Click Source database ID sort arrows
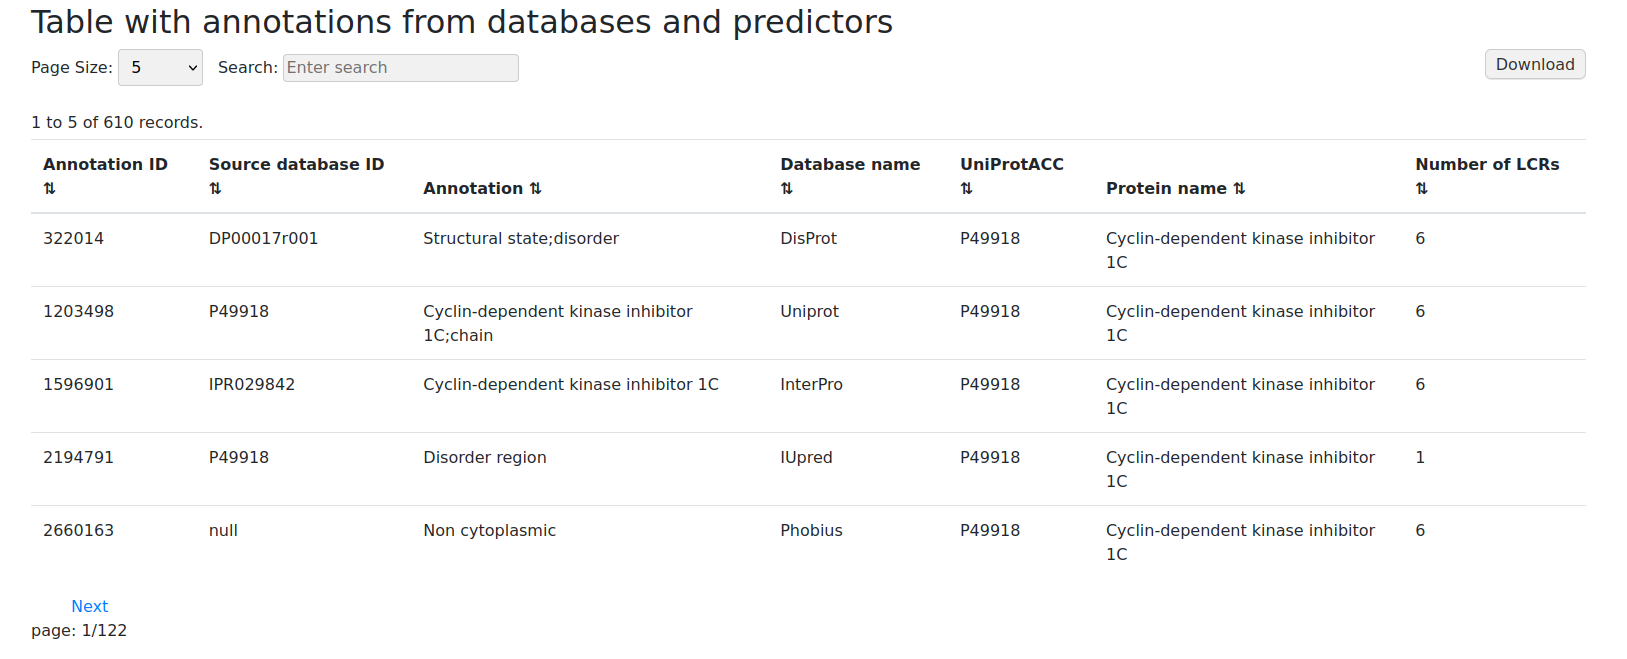This screenshot has height=659, width=1627. tap(215, 189)
